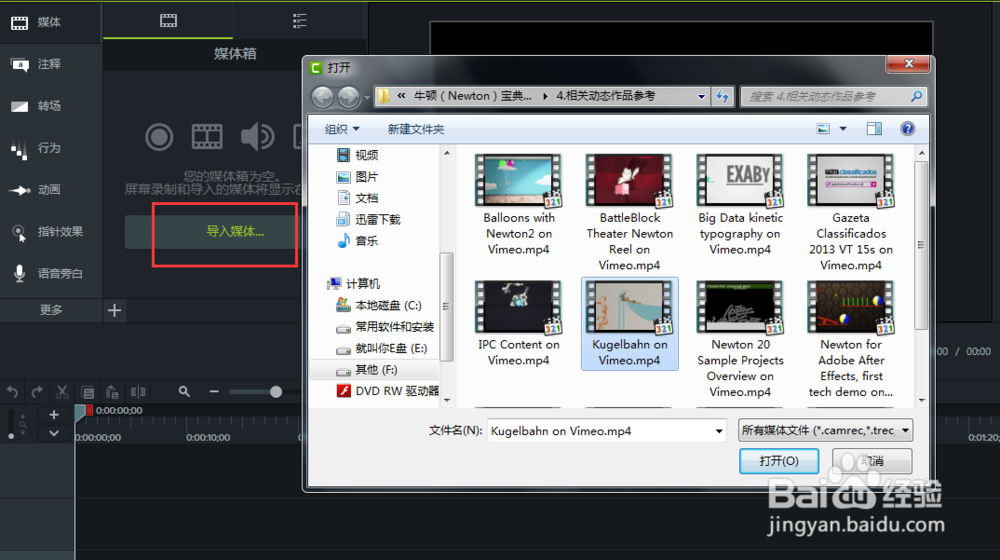Click the blue help question mark icon

pyautogui.click(x=908, y=129)
